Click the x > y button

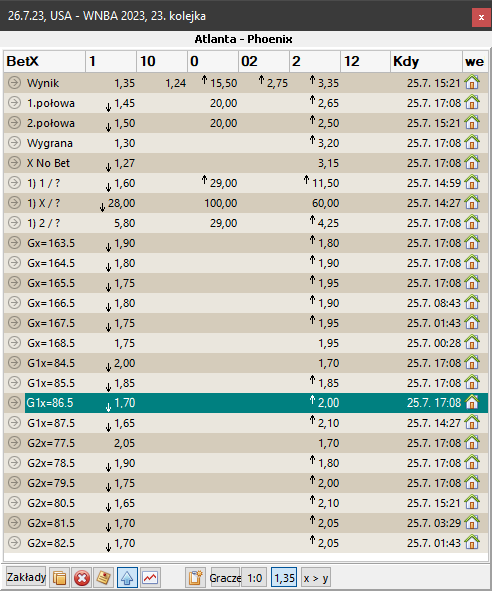tap(316, 577)
